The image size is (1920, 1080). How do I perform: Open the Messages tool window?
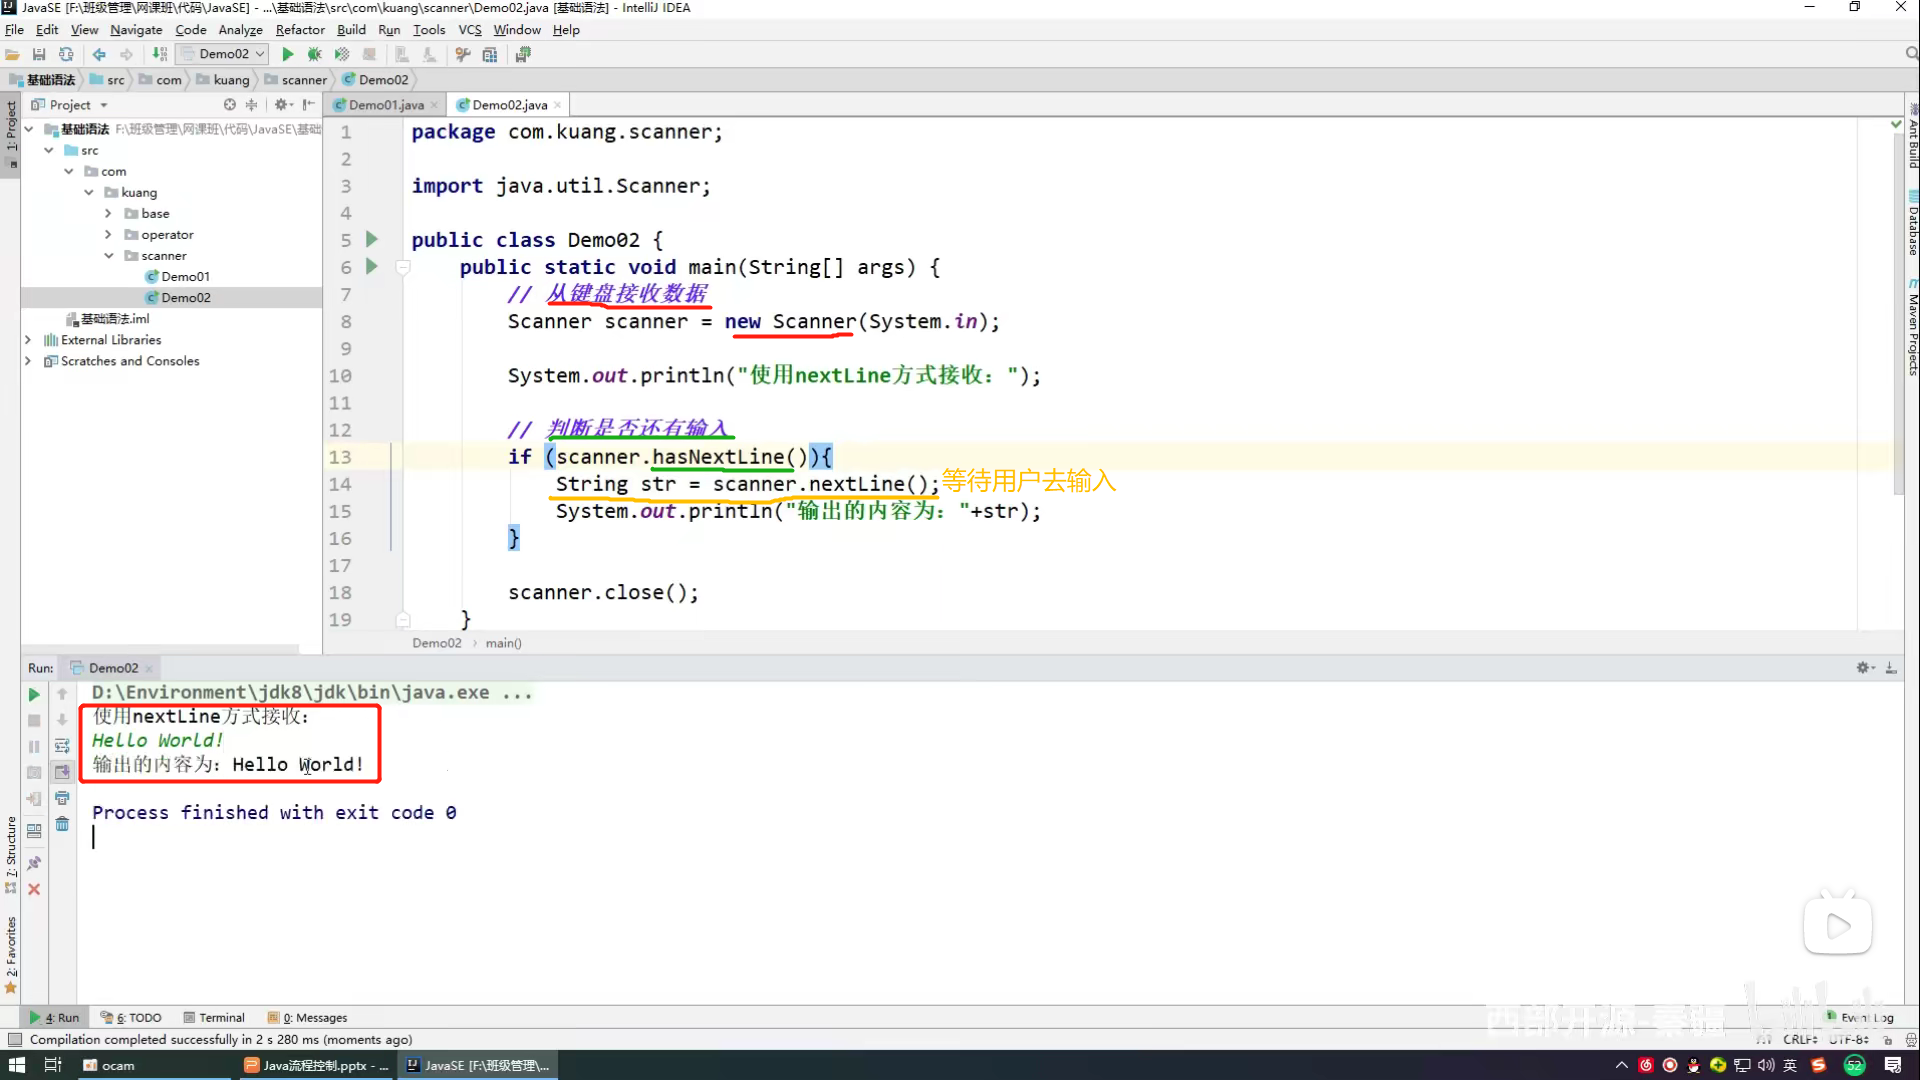click(x=308, y=1017)
